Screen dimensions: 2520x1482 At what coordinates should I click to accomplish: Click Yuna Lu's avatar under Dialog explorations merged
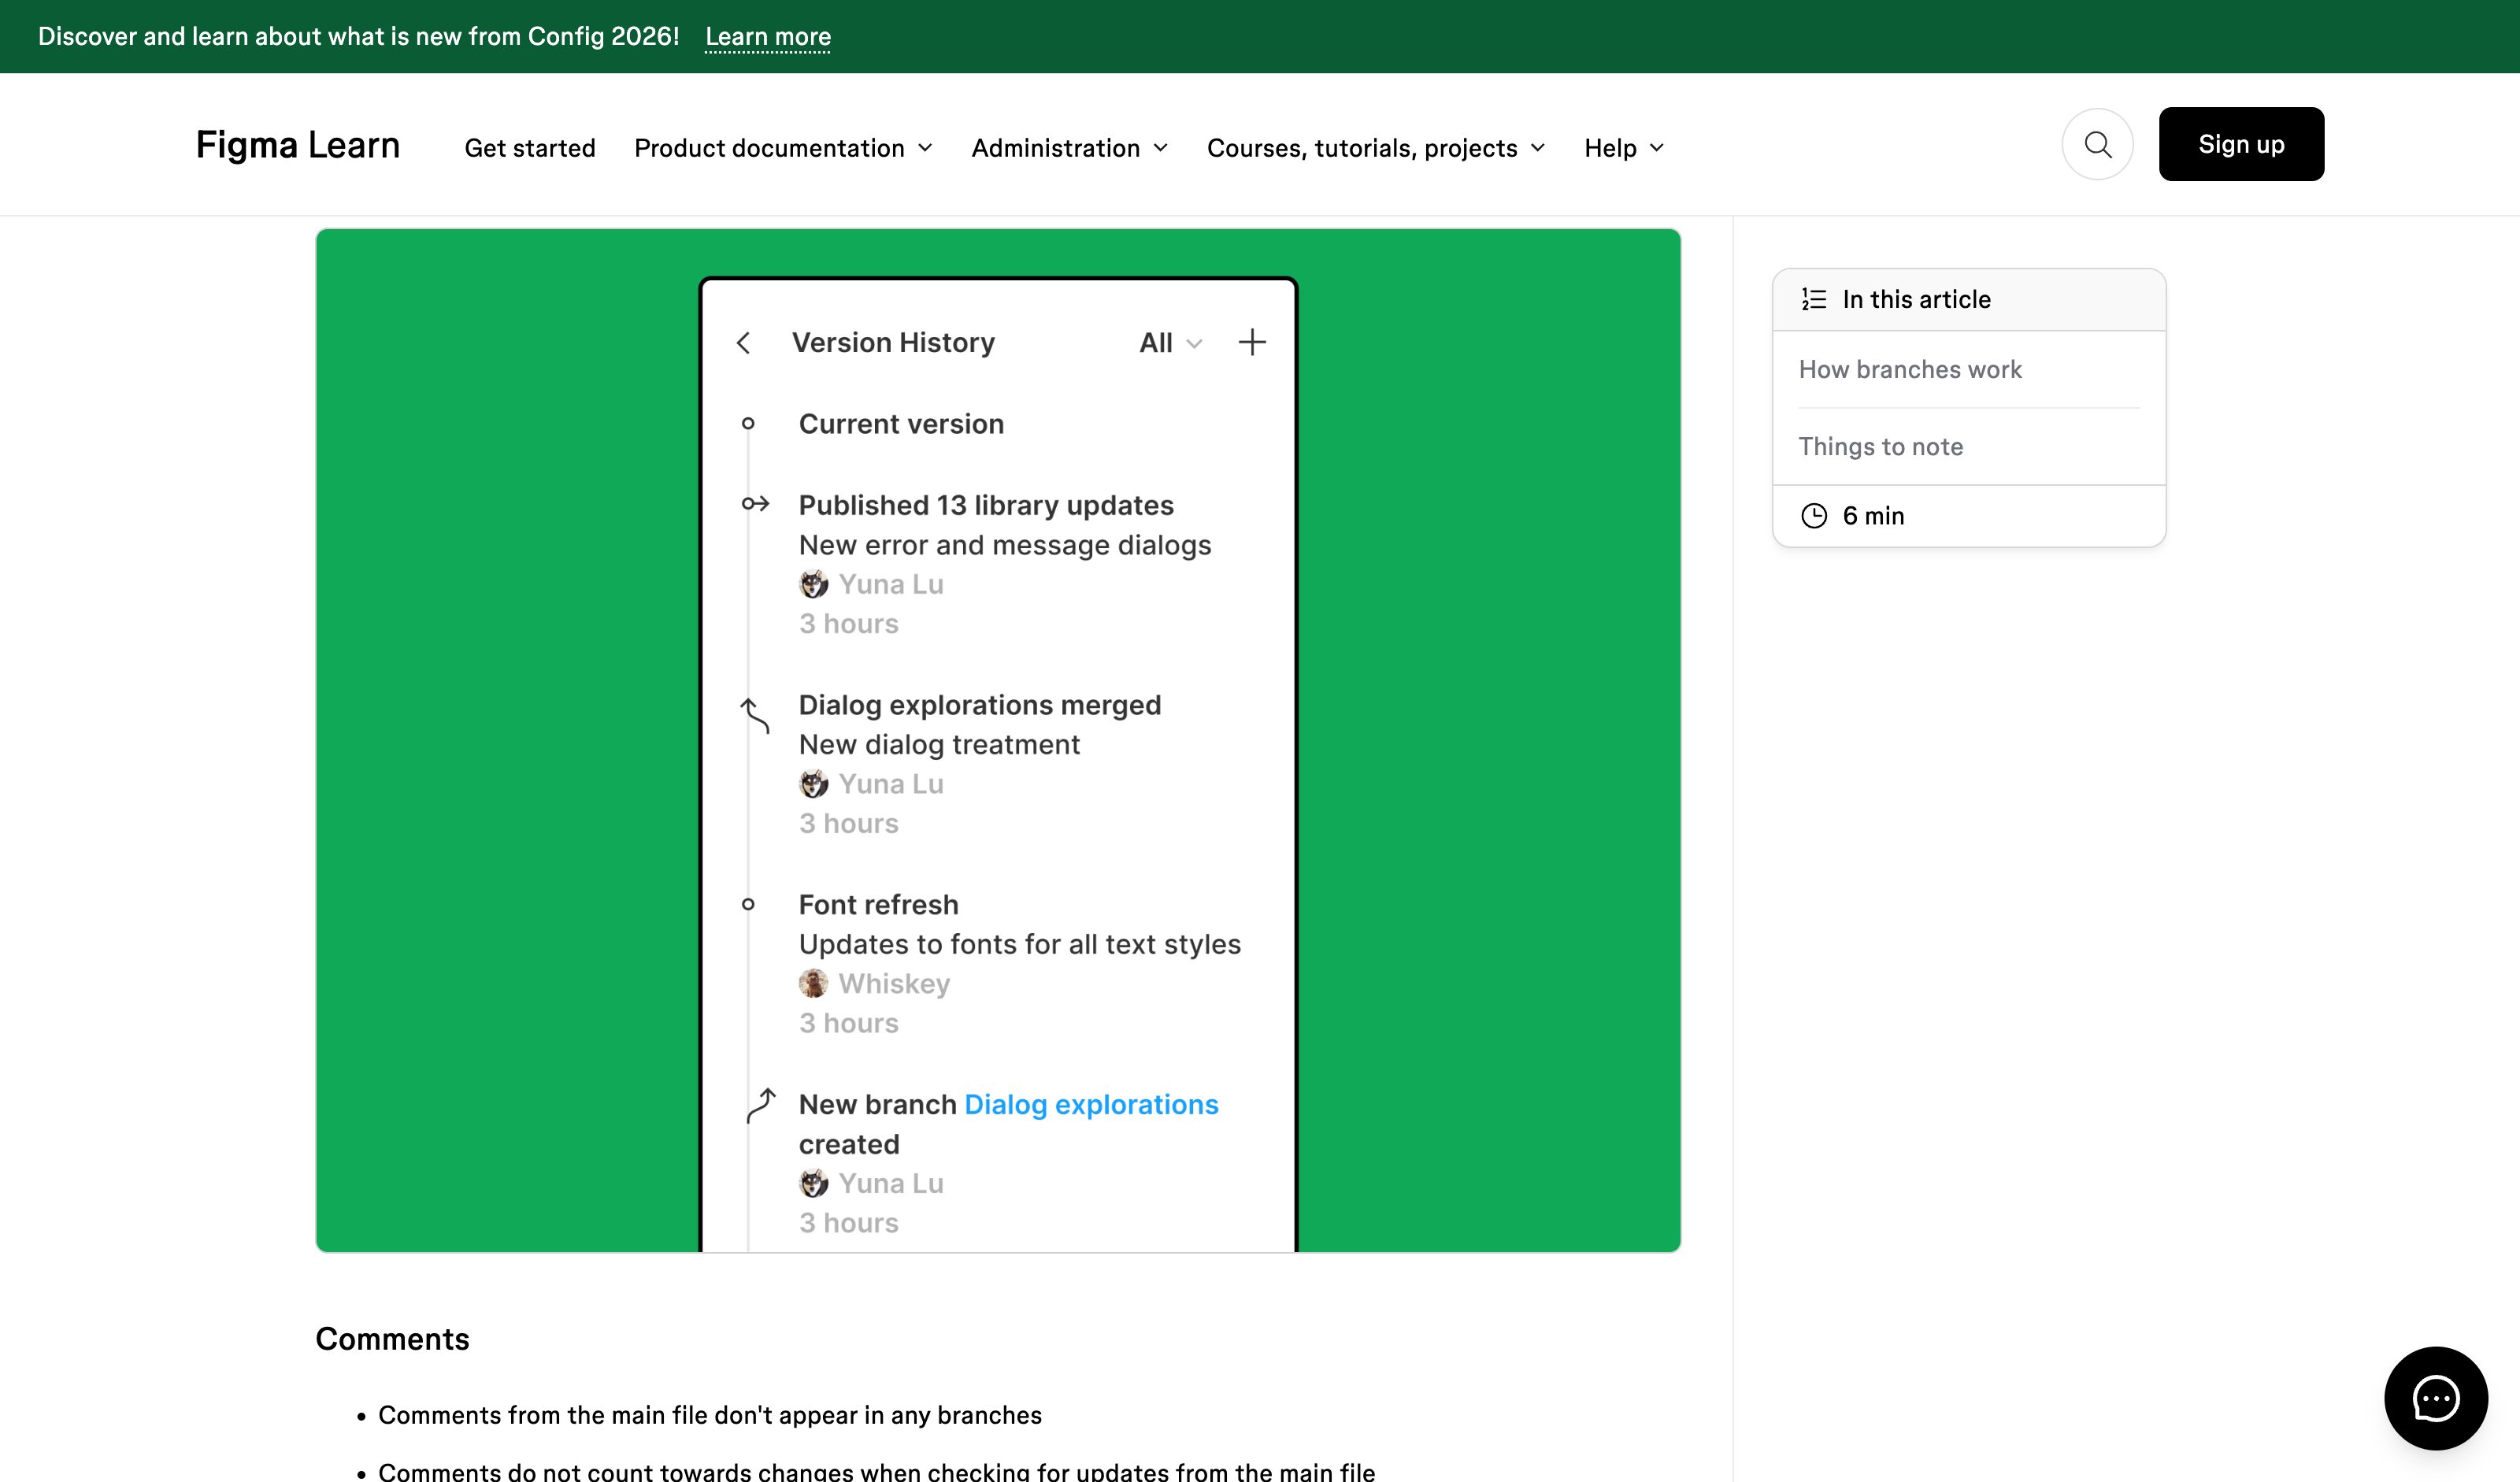tap(813, 783)
